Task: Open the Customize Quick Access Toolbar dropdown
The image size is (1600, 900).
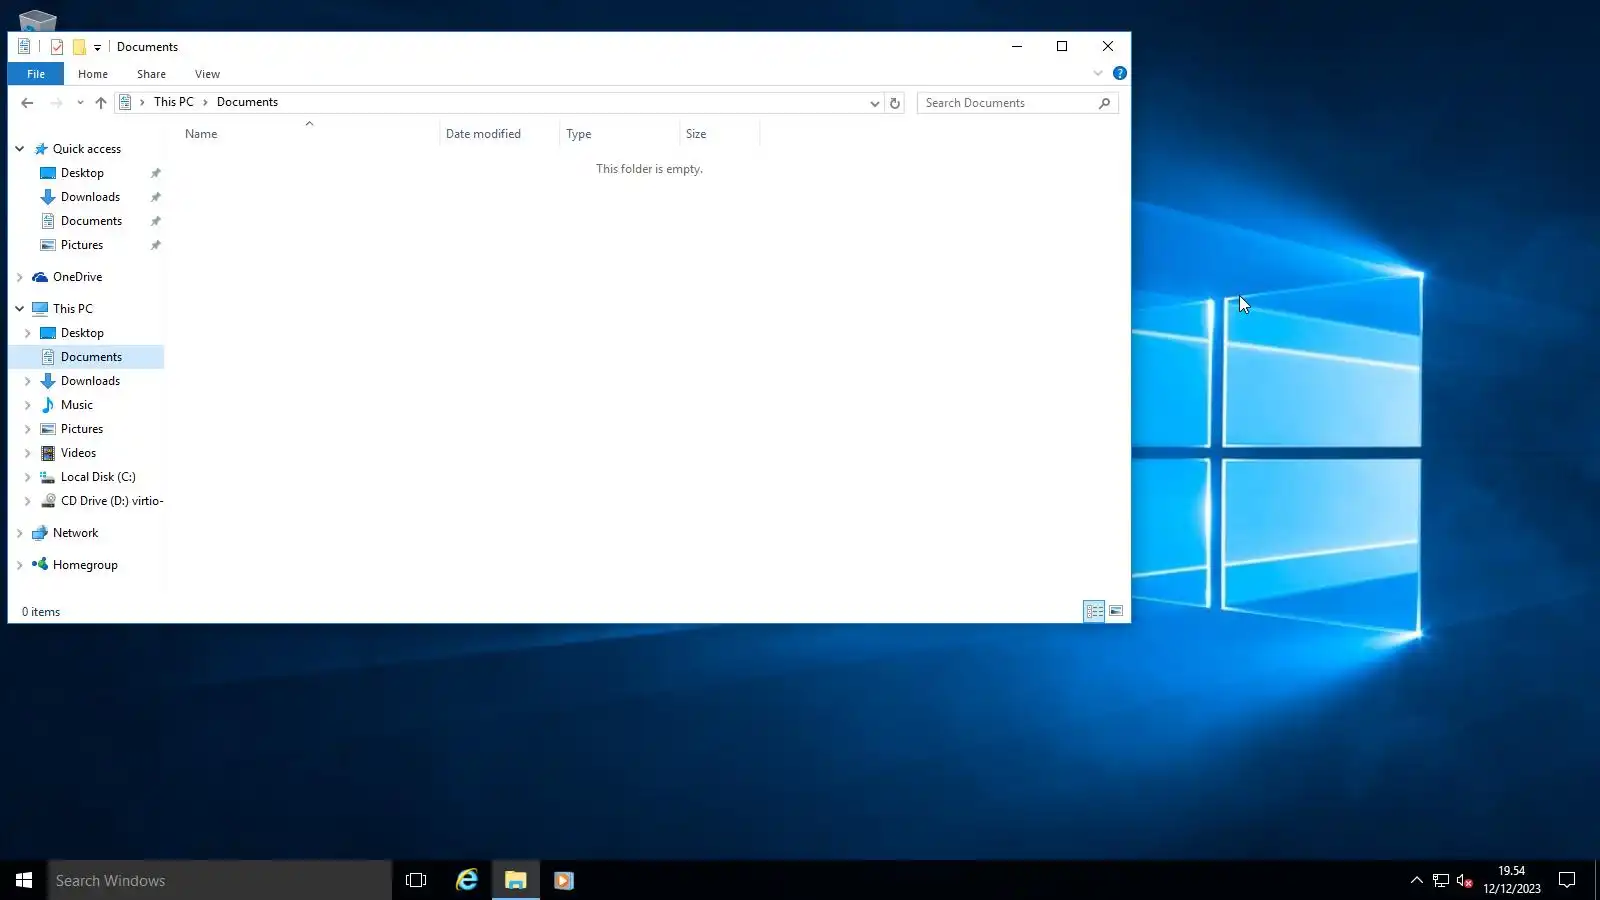Action: 97,47
